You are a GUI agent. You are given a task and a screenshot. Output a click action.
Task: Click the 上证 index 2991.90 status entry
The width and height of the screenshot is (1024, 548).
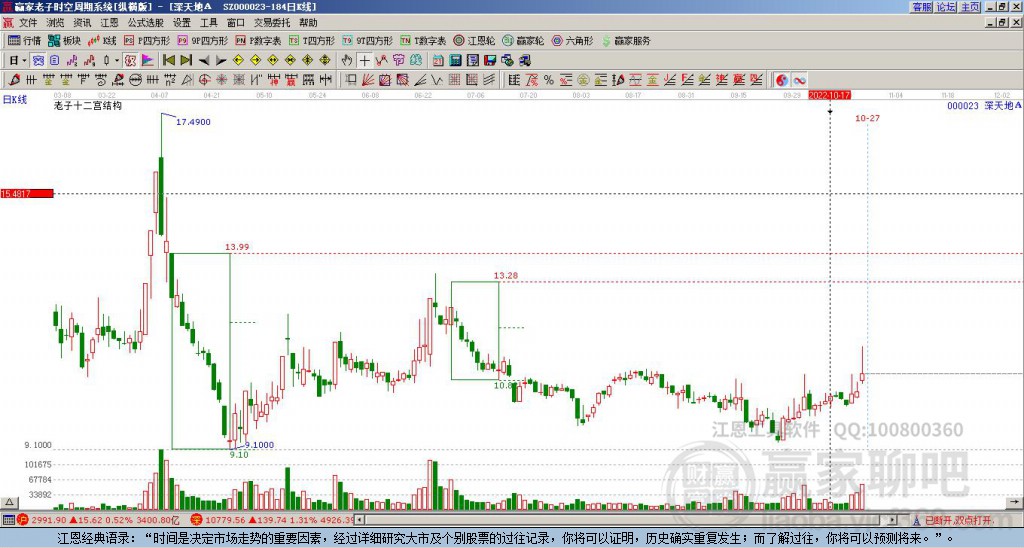pyautogui.click(x=98, y=521)
